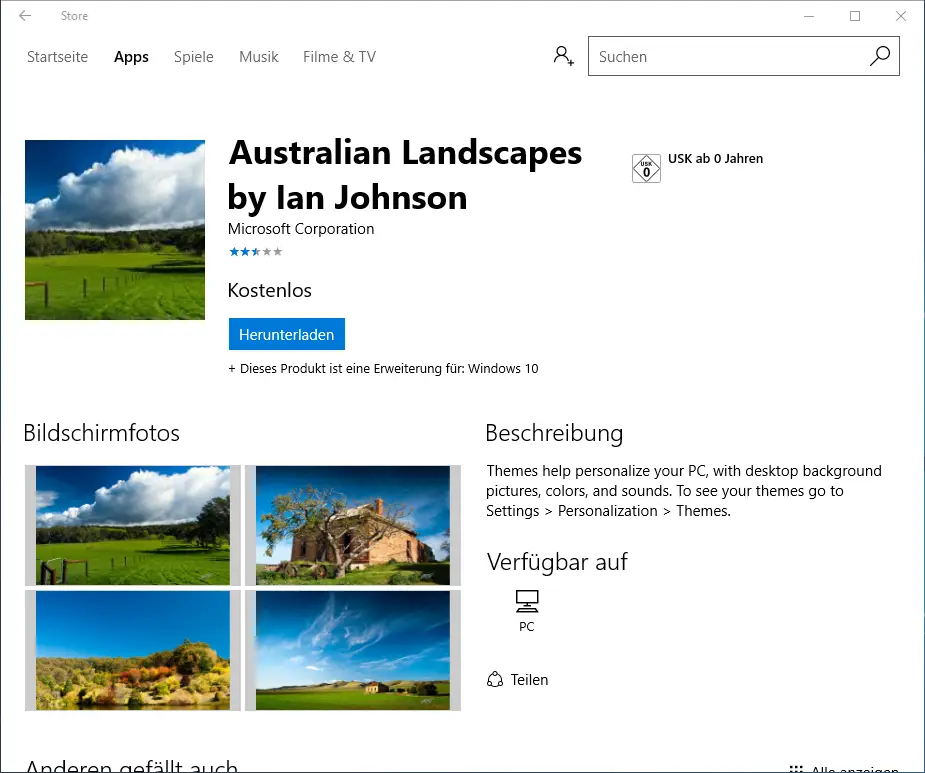
Task: Click the USK 0 rating badge
Action: tap(646, 169)
